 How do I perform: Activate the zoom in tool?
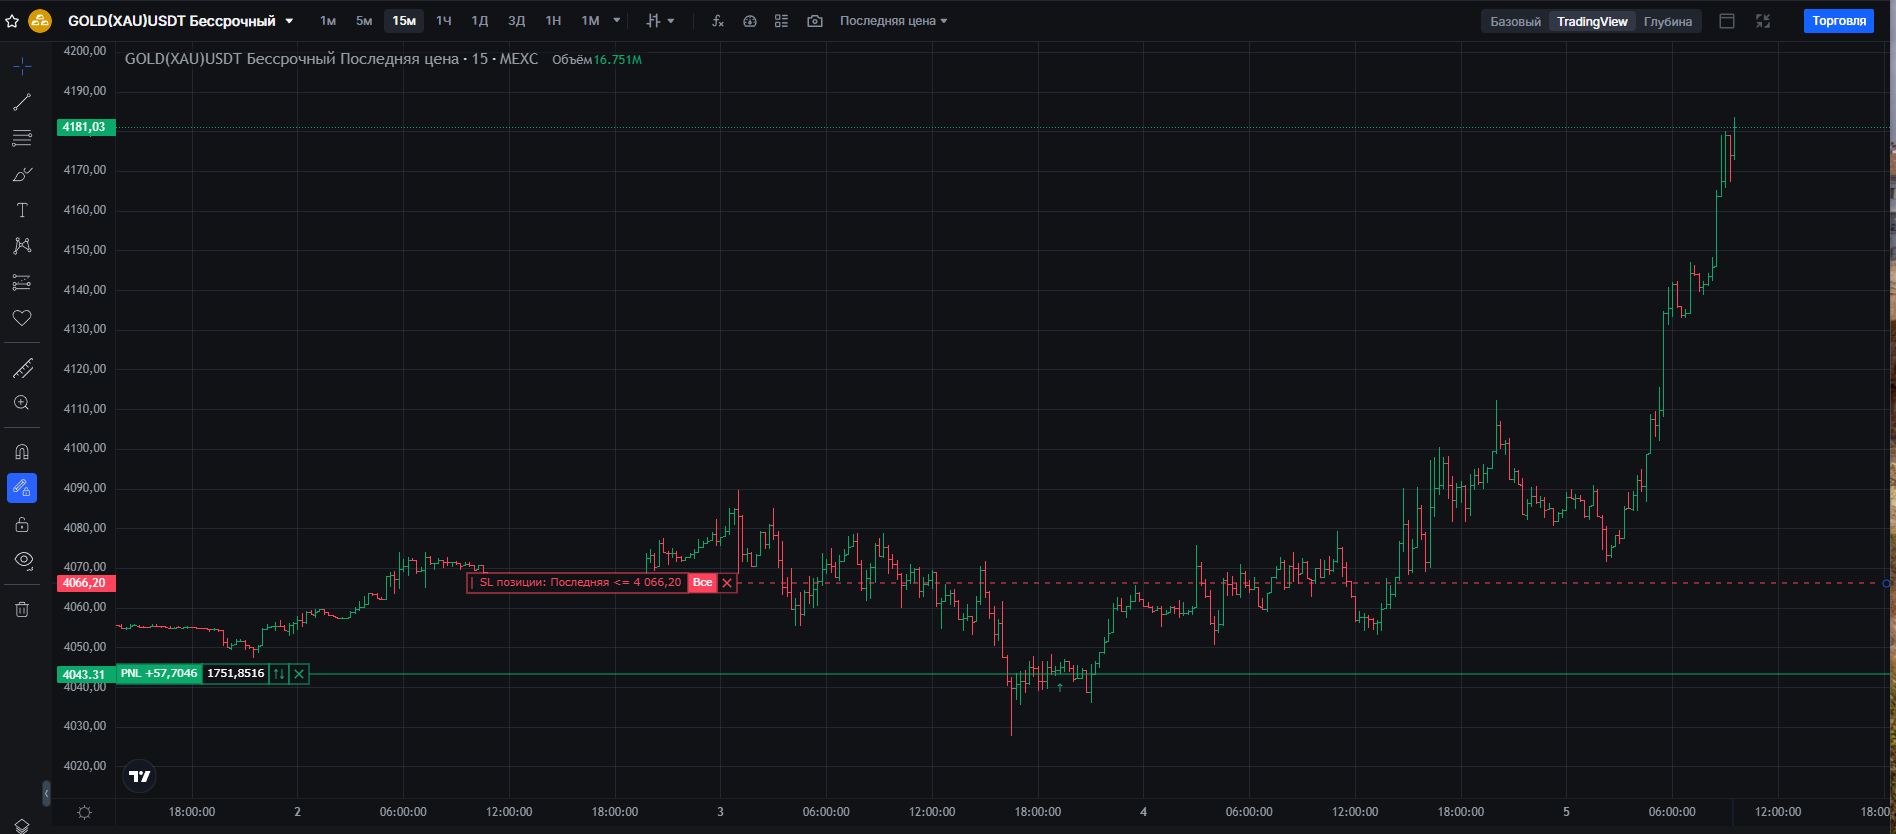pos(22,404)
